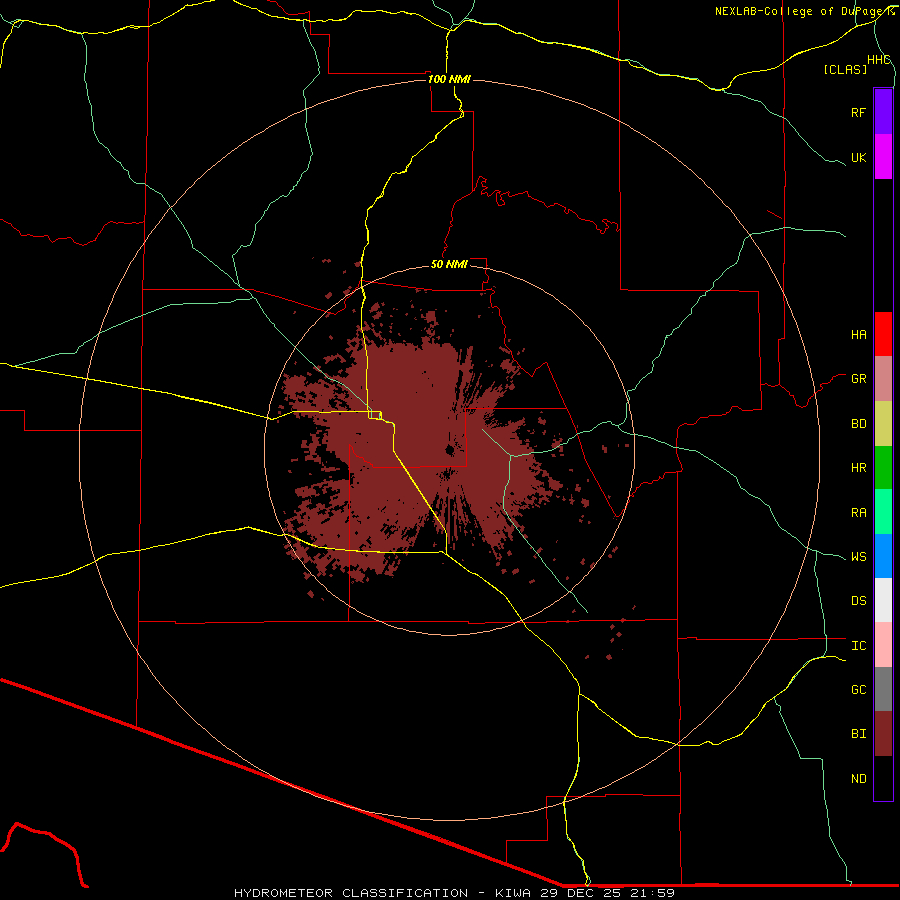Viewport: 900px width, 900px height.
Task: Click the IC legend label
Action: 858,646
